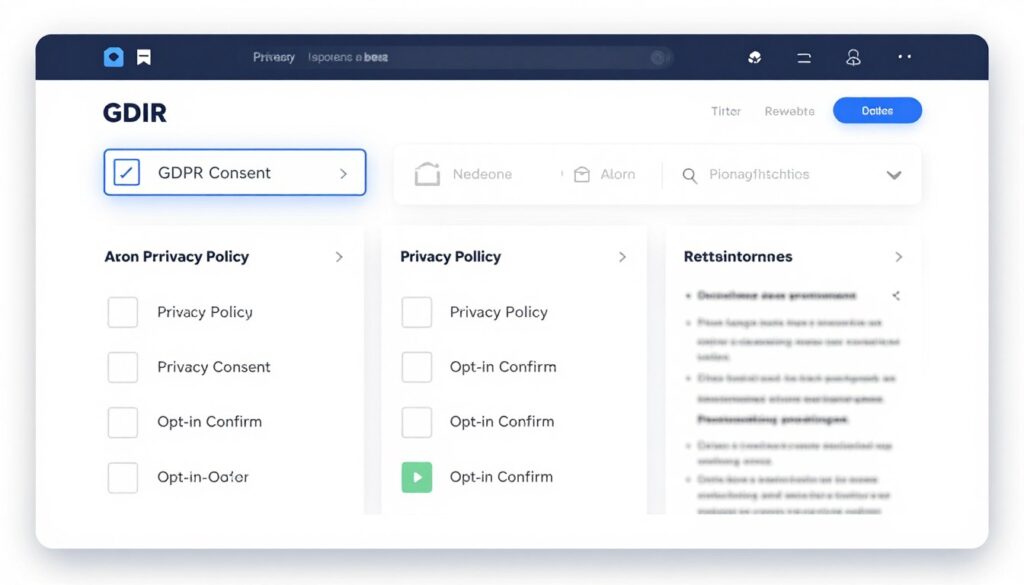Click the blue Datlee button
Viewport: 1024px width, 585px height.
pos(877,110)
